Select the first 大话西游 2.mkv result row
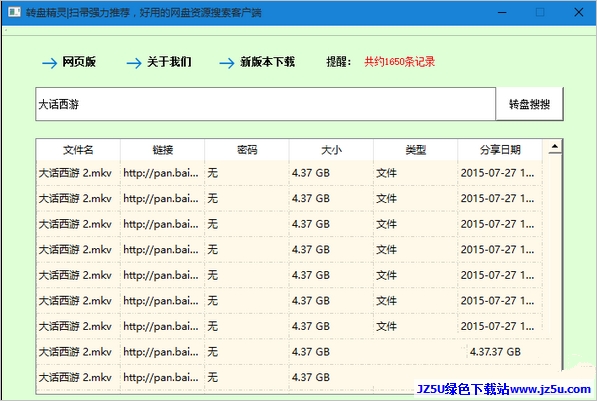The height and width of the screenshot is (401, 597). (289, 173)
